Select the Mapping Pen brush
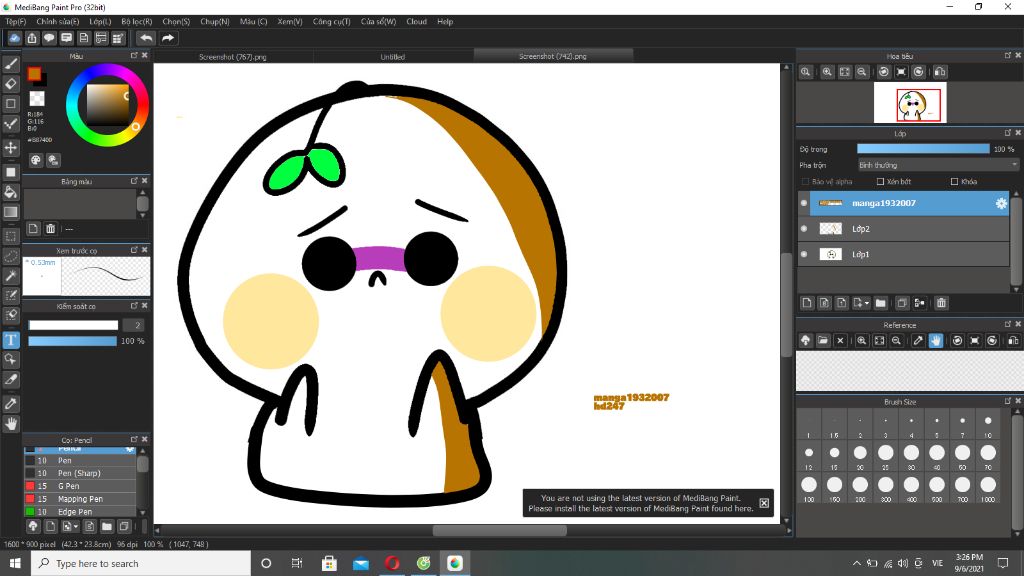This screenshot has height=576, width=1024. pos(80,499)
